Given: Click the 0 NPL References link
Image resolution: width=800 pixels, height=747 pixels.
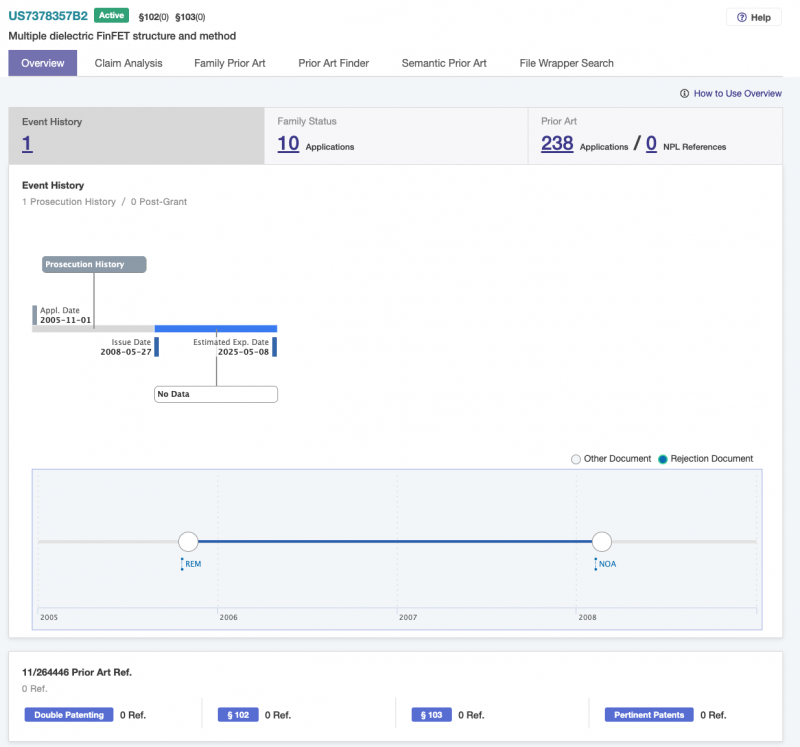Looking at the screenshot, I should tap(652, 143).
